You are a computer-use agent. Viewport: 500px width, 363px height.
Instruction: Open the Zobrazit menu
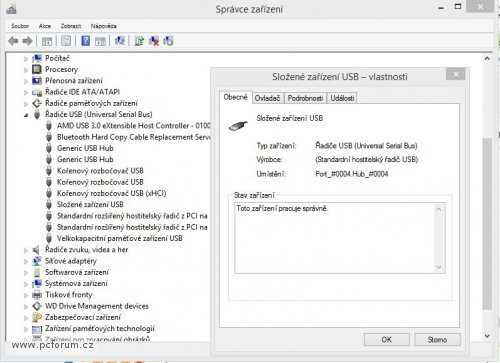[x=71, y=26]
